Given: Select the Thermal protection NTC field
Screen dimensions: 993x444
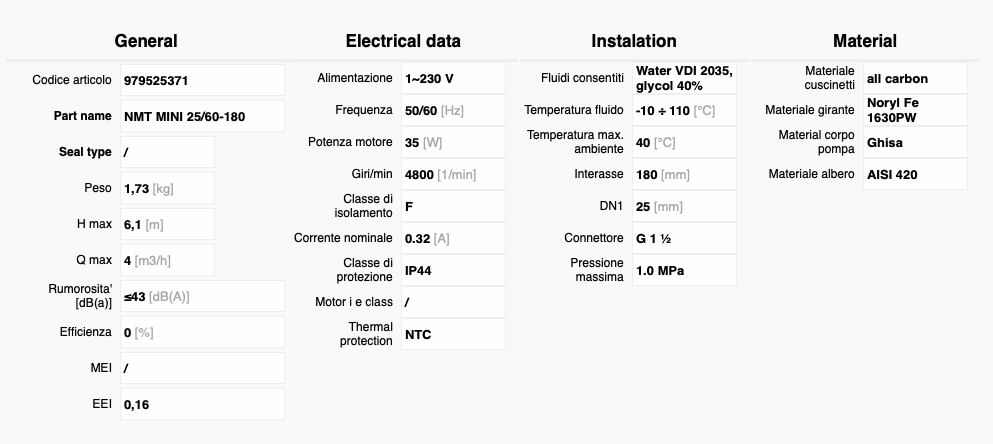Looking at the screenshot, I should (453, 334).
